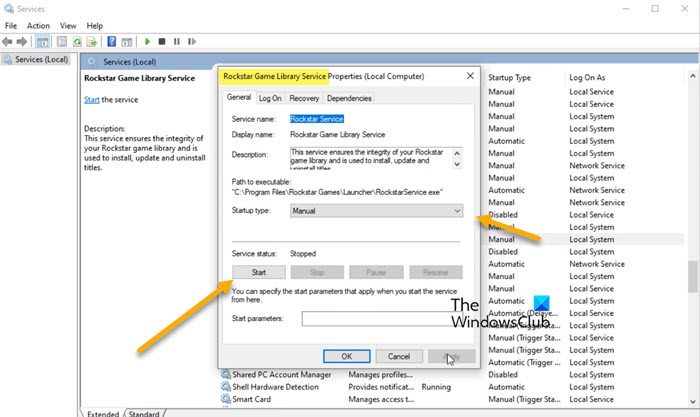Maximize the Services window

(655, 8)
